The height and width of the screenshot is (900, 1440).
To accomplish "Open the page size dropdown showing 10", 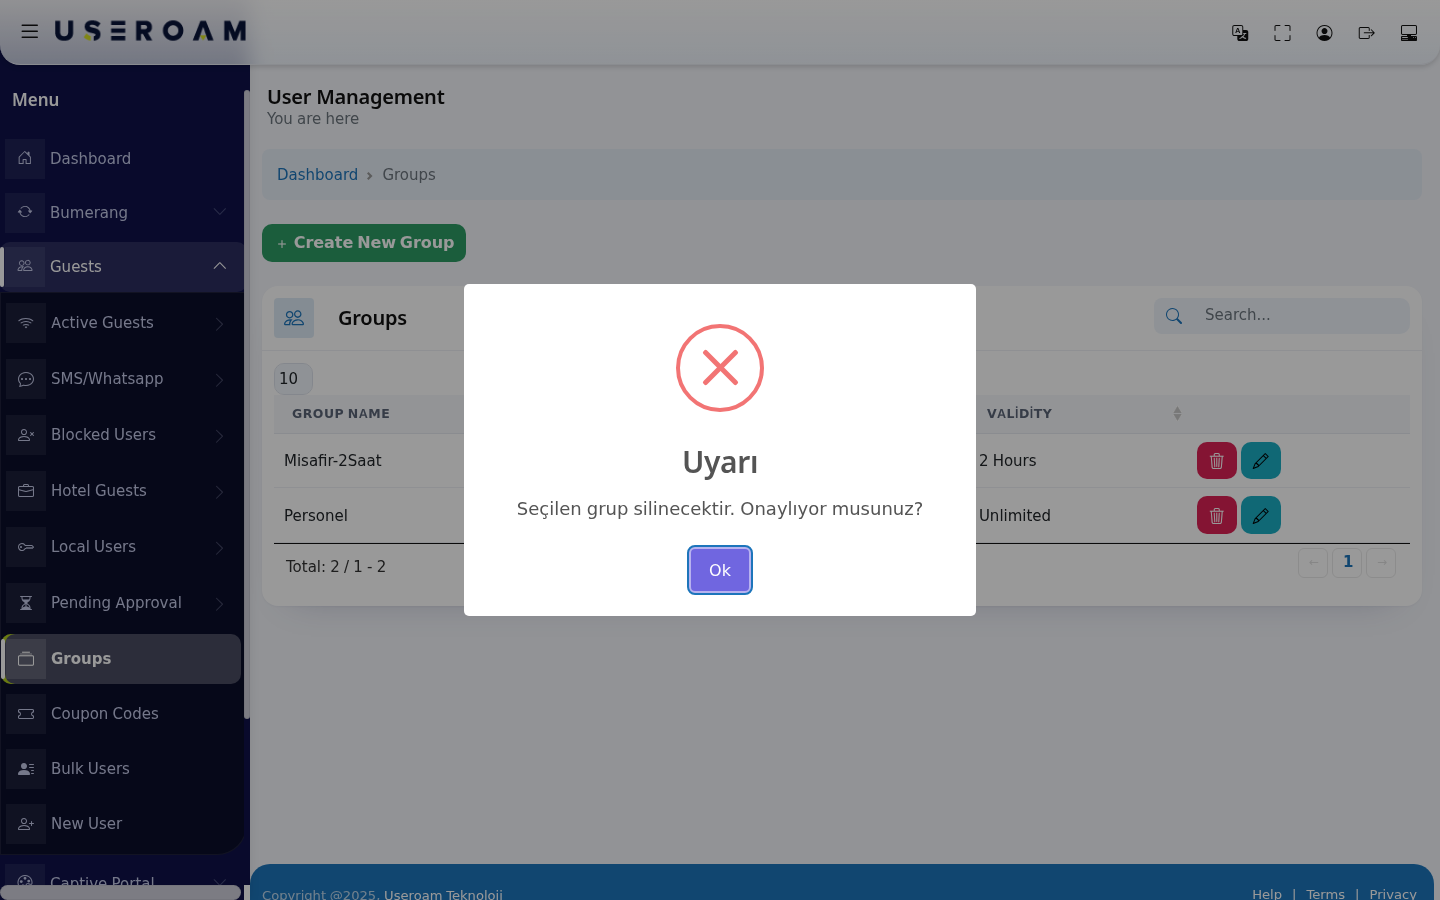I will coord(293,379).
